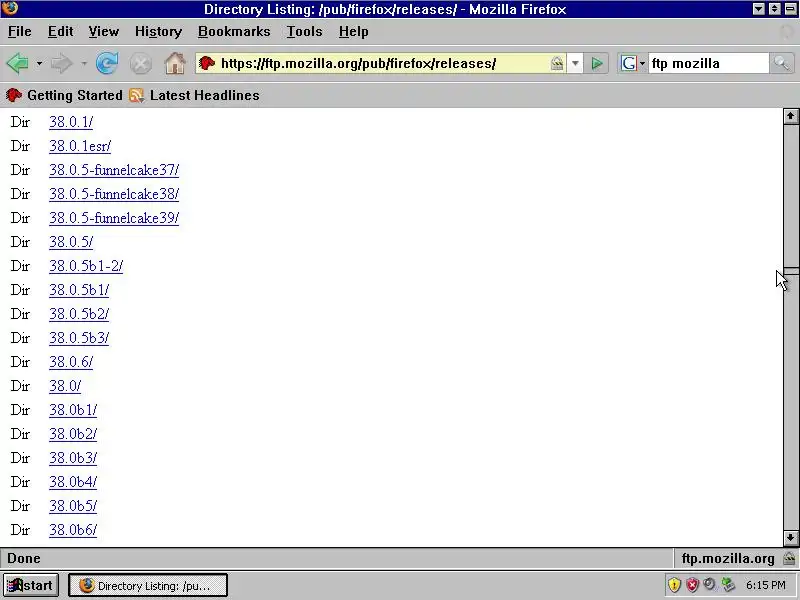Open the 38.0.5-funnelcake38/ directory

[x=114, y=194]
